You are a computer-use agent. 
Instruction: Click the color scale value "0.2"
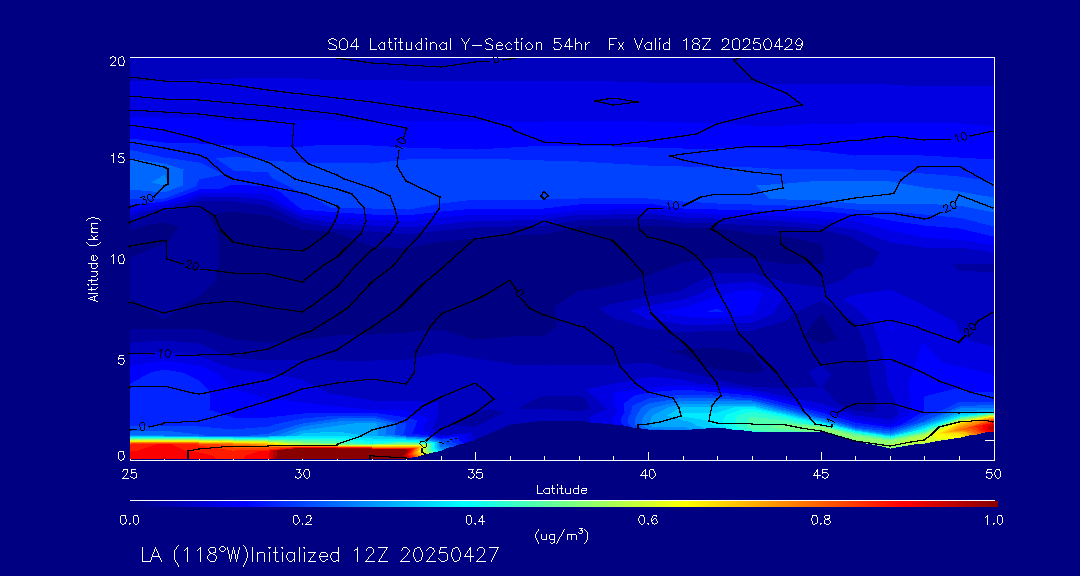coord(302,520)
